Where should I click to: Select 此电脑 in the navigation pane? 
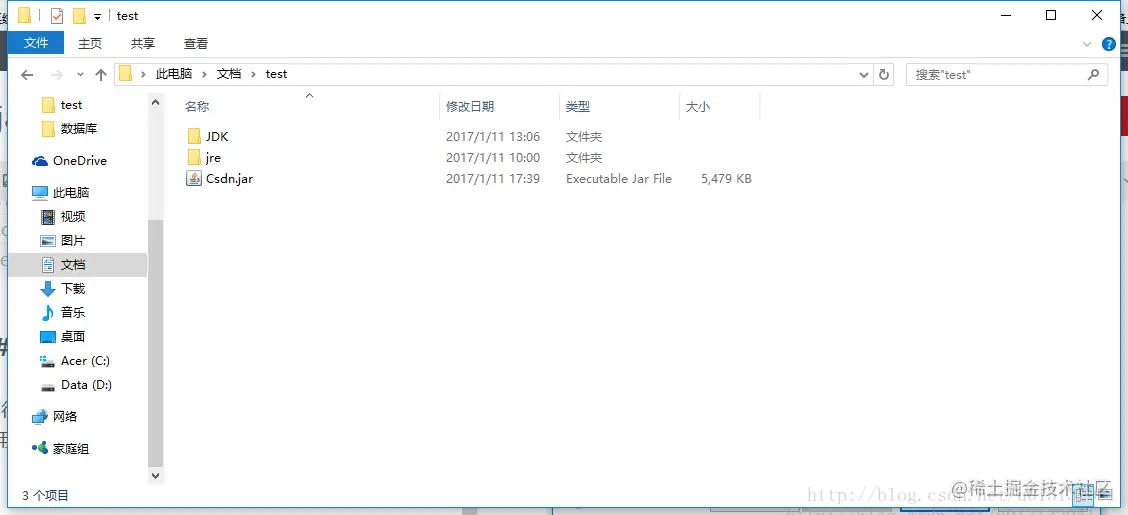tap(70, 193)
